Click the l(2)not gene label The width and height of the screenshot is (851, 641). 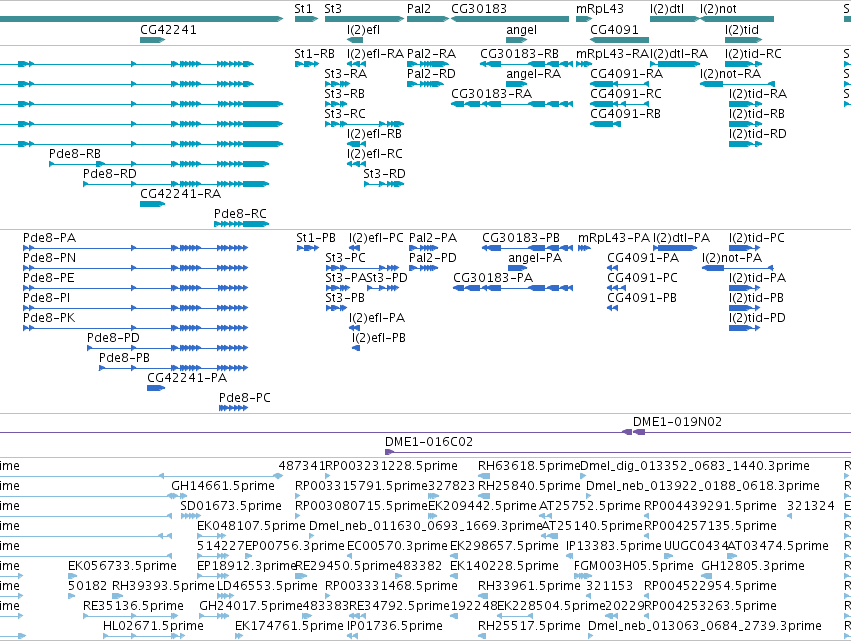point(718,9)
